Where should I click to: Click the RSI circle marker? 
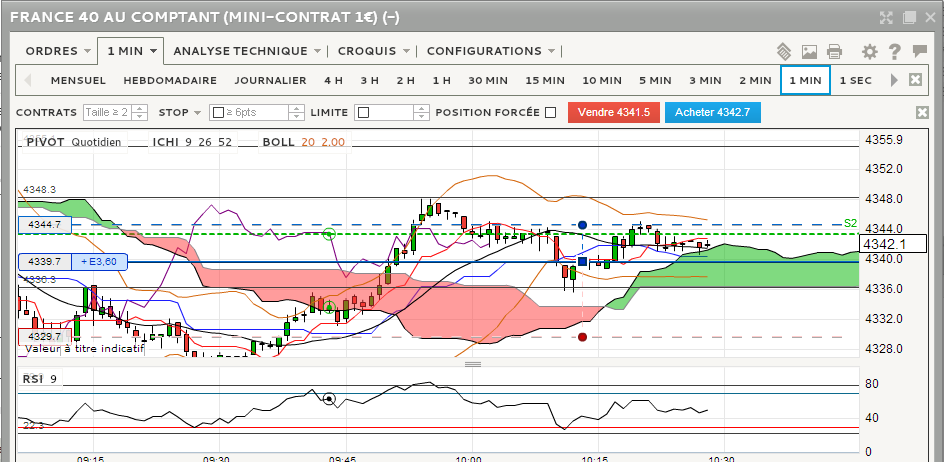tap(329, 399)
